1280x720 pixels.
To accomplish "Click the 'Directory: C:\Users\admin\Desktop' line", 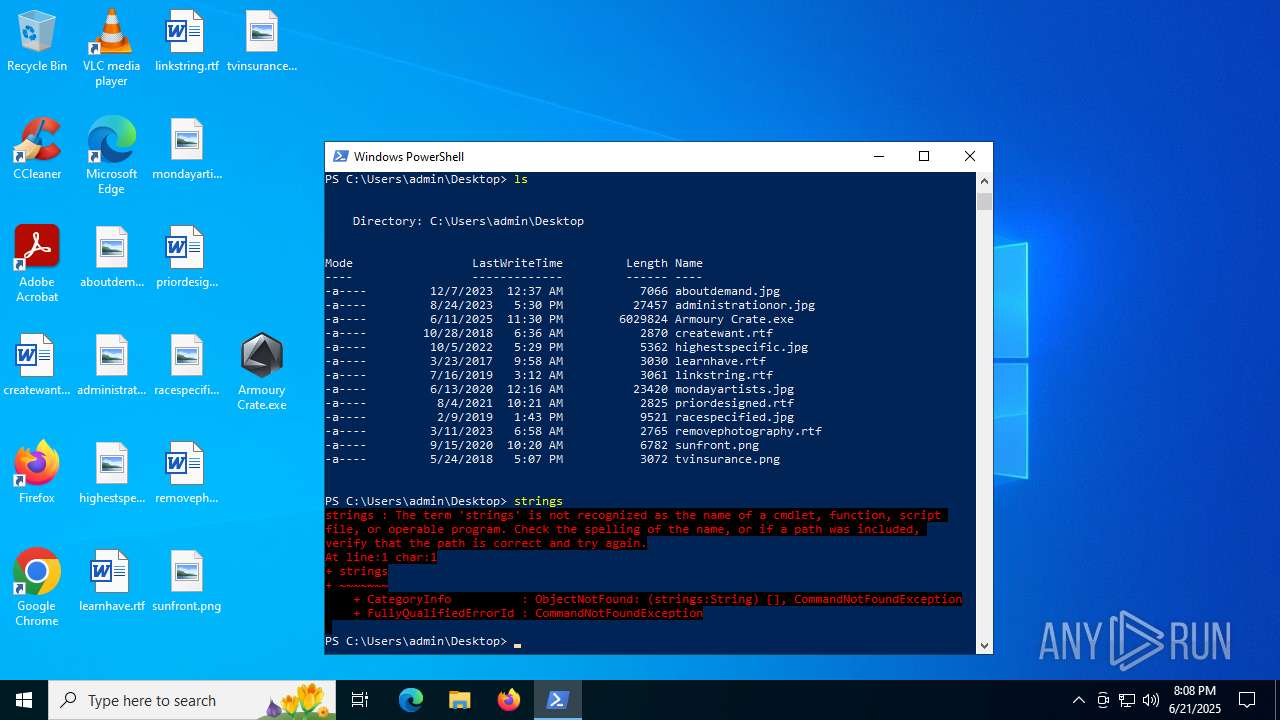I will [x=468, y=221].
